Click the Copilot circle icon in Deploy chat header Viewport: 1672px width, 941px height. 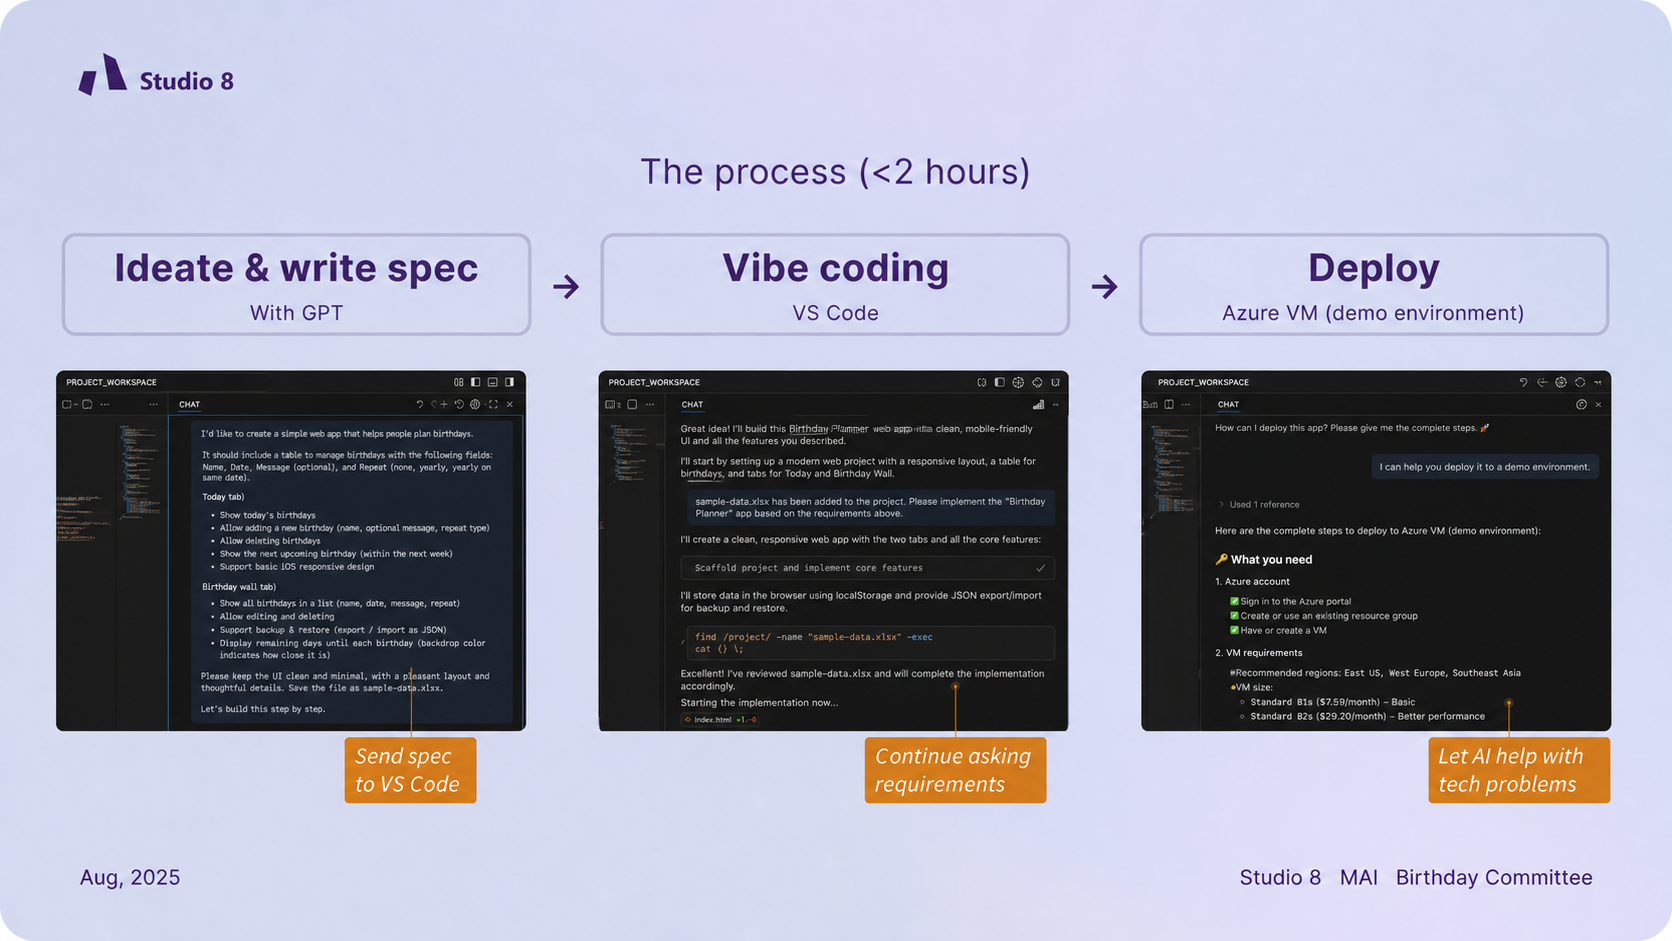(x=1581, y=405)
